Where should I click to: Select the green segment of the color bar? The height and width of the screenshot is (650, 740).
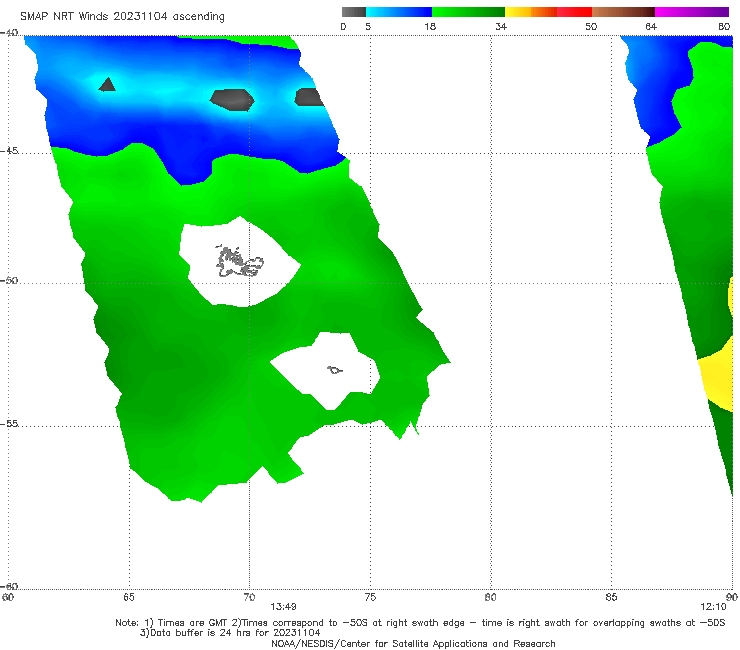click(x=468, y=12)
